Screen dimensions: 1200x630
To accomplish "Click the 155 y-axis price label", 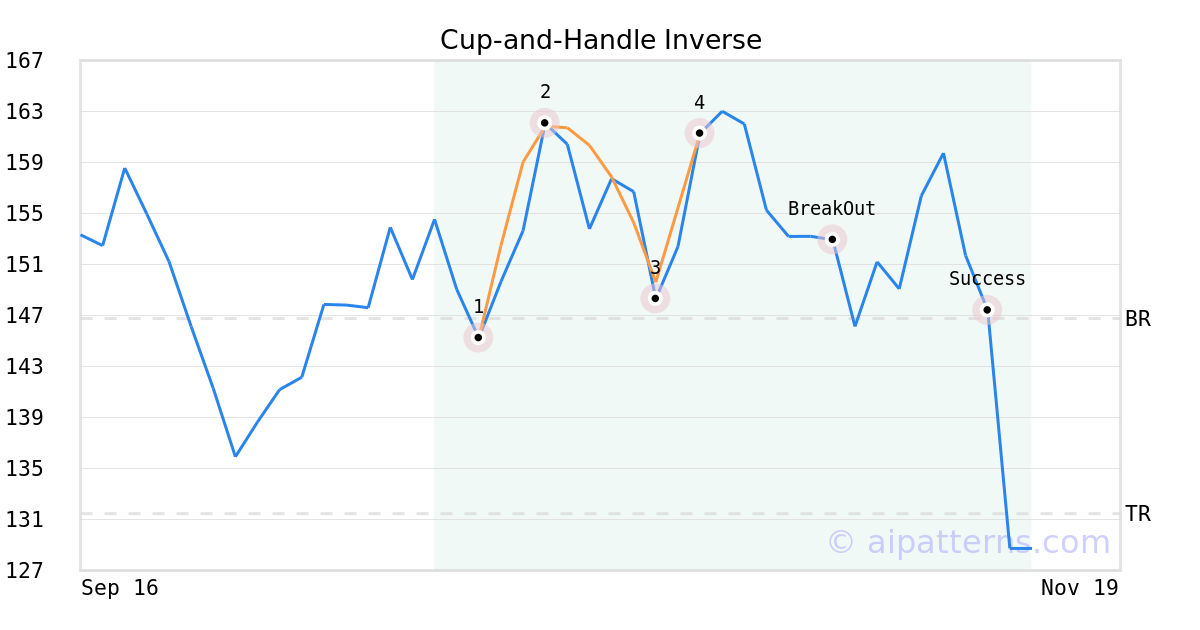I will coord(25,214).
